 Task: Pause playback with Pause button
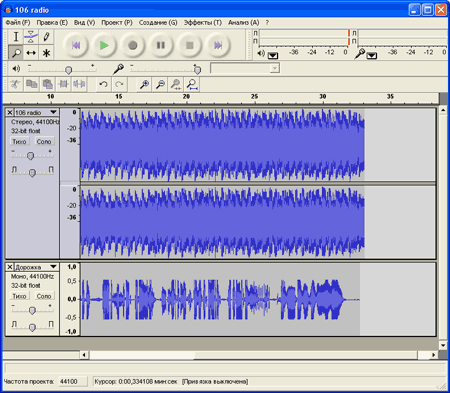(x=161, y=45)
